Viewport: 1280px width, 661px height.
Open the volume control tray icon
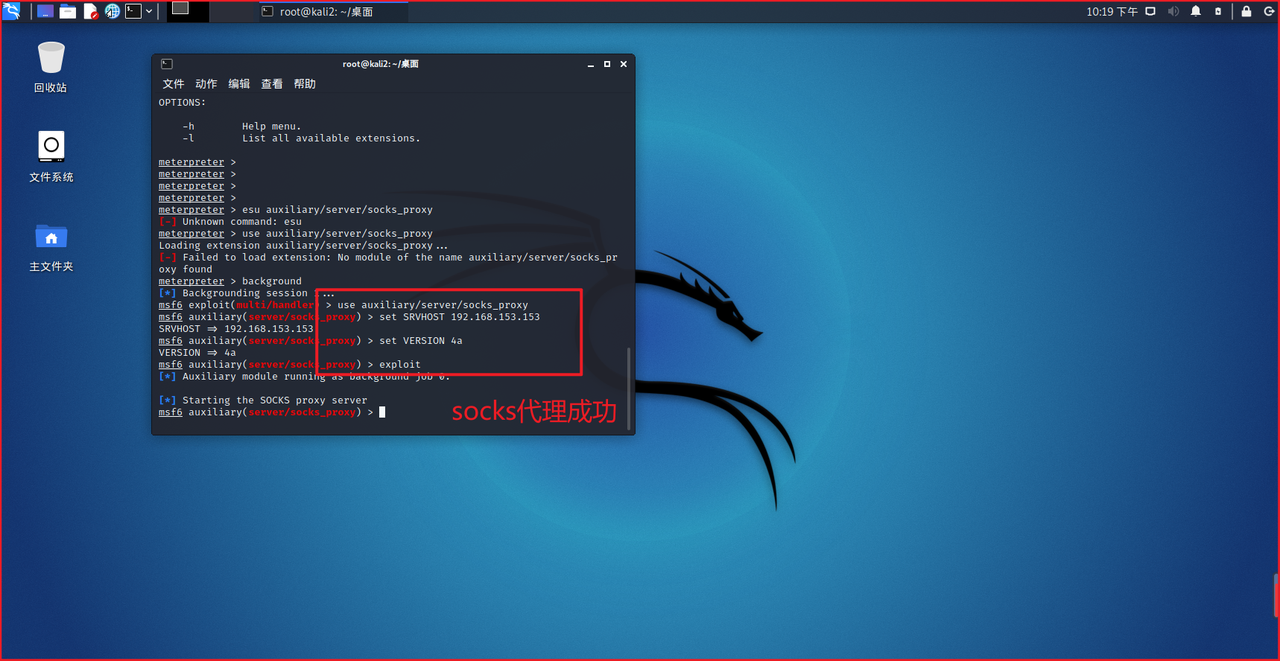point(1173,11)
